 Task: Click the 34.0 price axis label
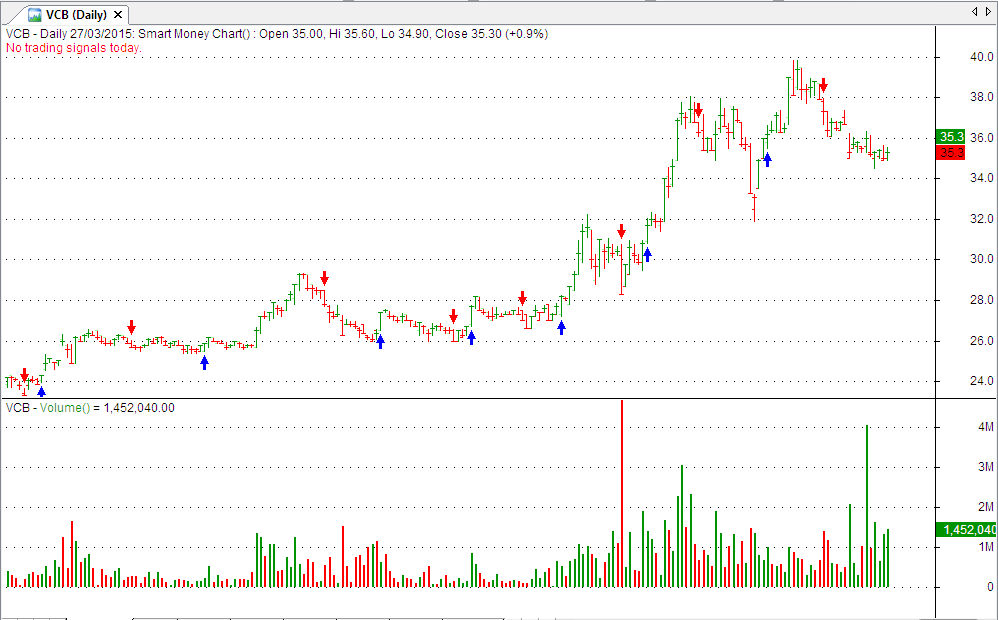click(981, 178)
